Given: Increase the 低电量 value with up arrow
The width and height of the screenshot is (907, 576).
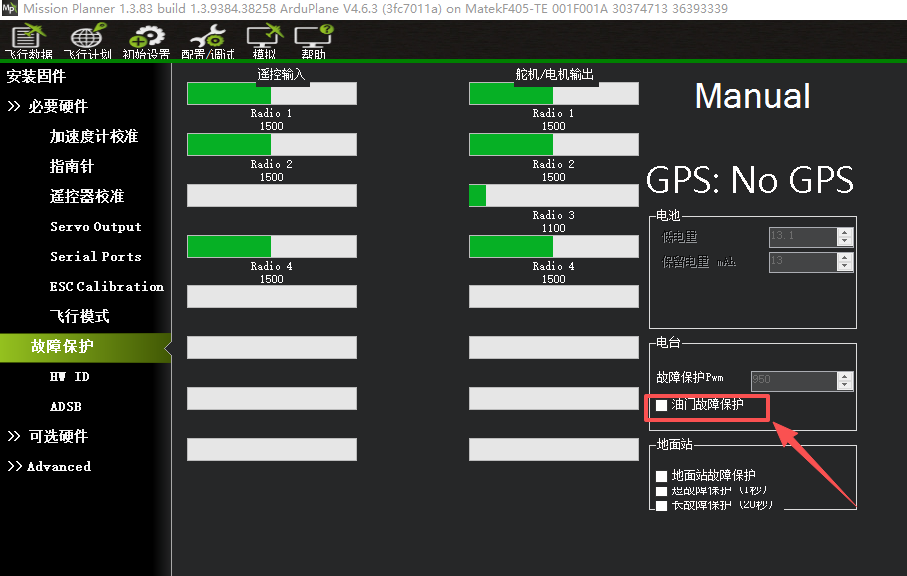Looking at the screenshot, I should [x=845, y=232].
